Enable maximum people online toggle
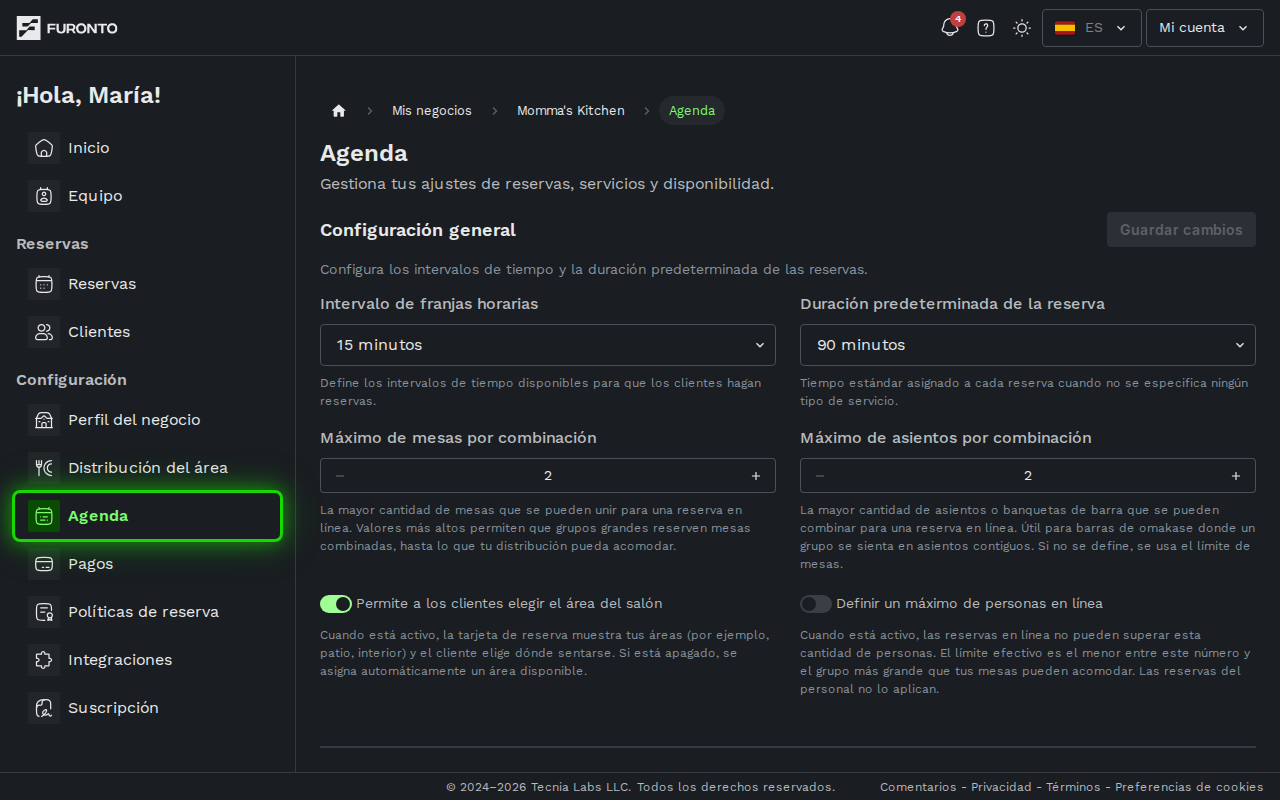1280x800 pixels. coord(816,604)
